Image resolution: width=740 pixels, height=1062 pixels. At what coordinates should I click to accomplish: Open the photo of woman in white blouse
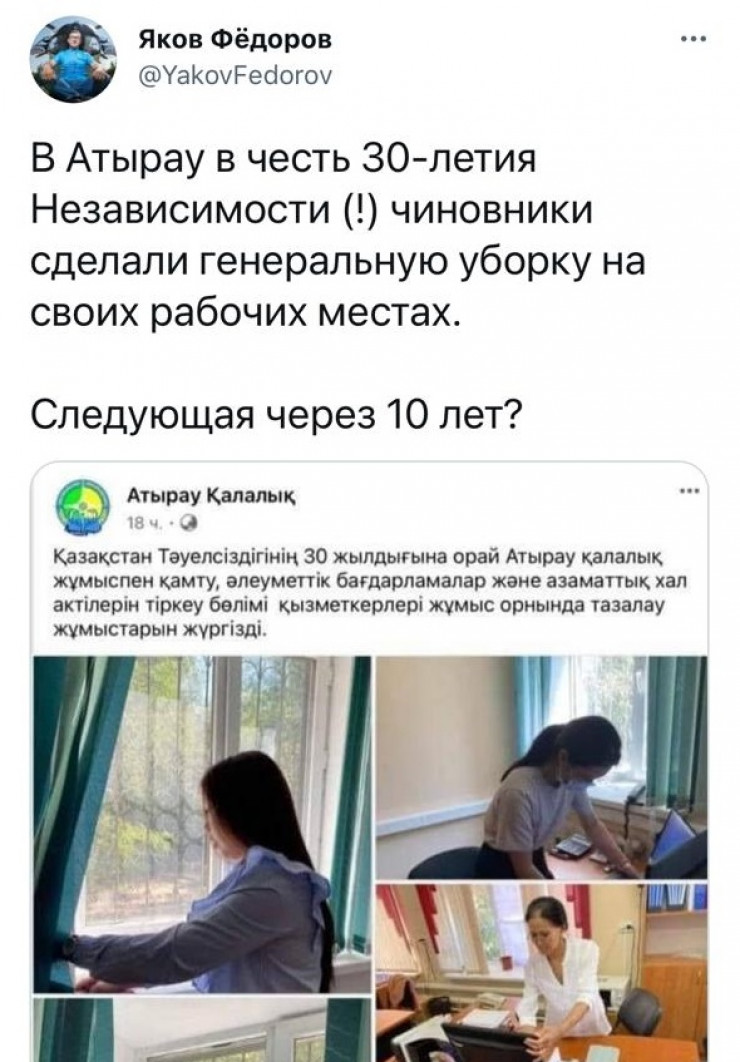pos(541,973)
